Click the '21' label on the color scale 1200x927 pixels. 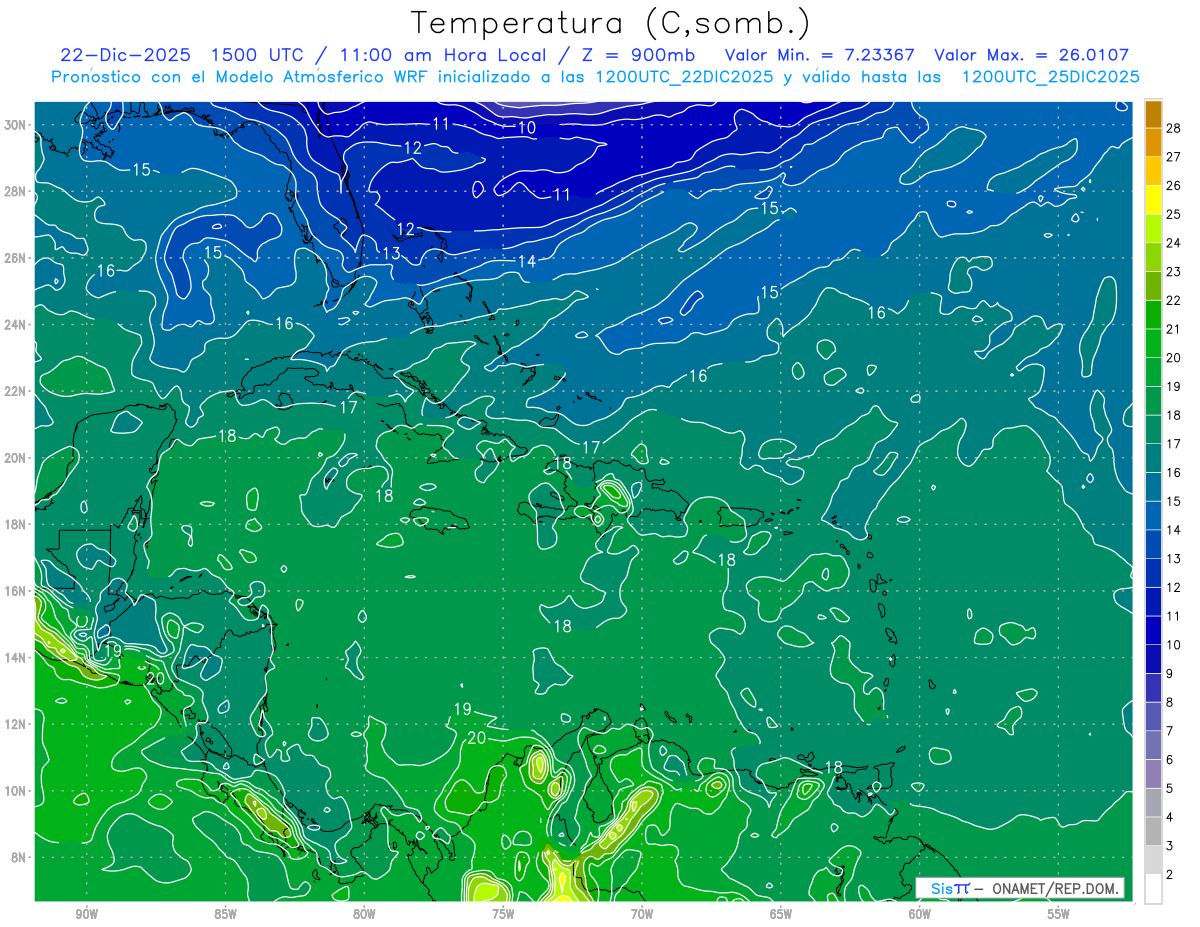point(1174,329)
